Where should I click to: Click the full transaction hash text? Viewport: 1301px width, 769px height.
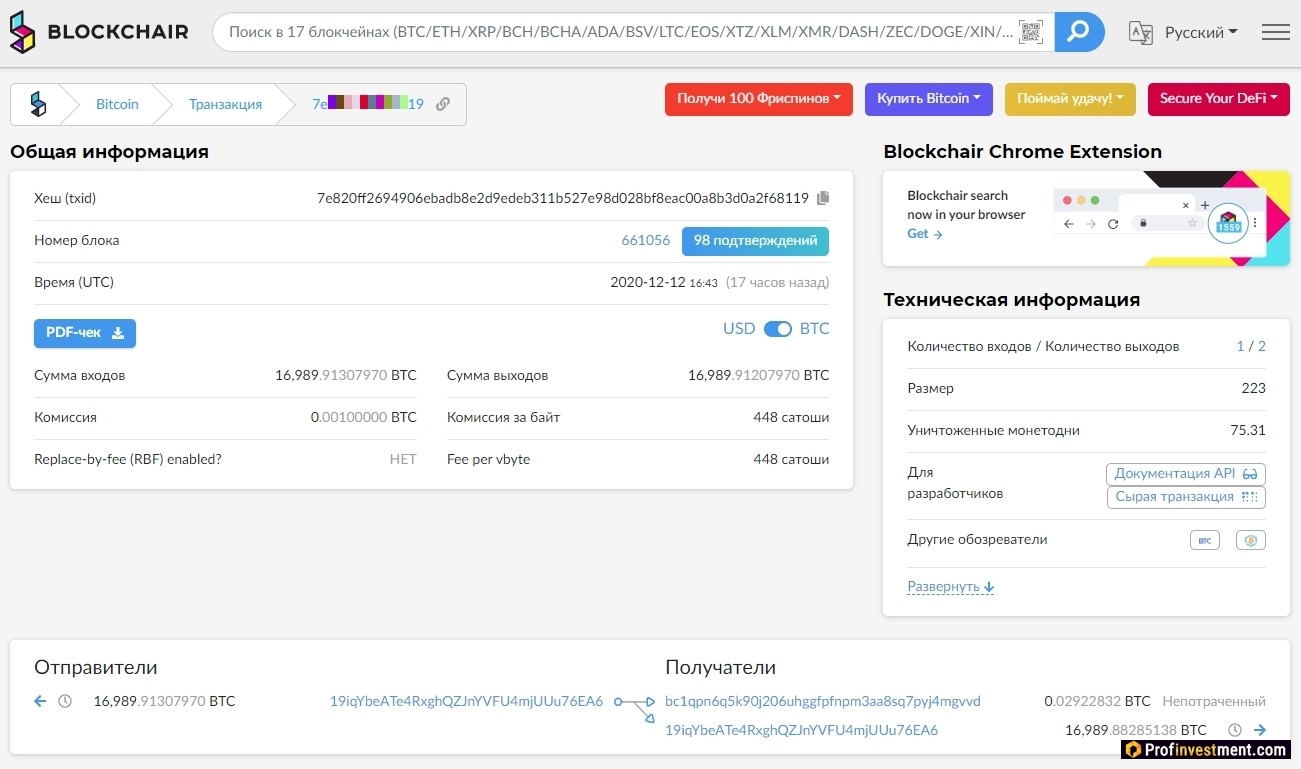(x=563, y=198)
